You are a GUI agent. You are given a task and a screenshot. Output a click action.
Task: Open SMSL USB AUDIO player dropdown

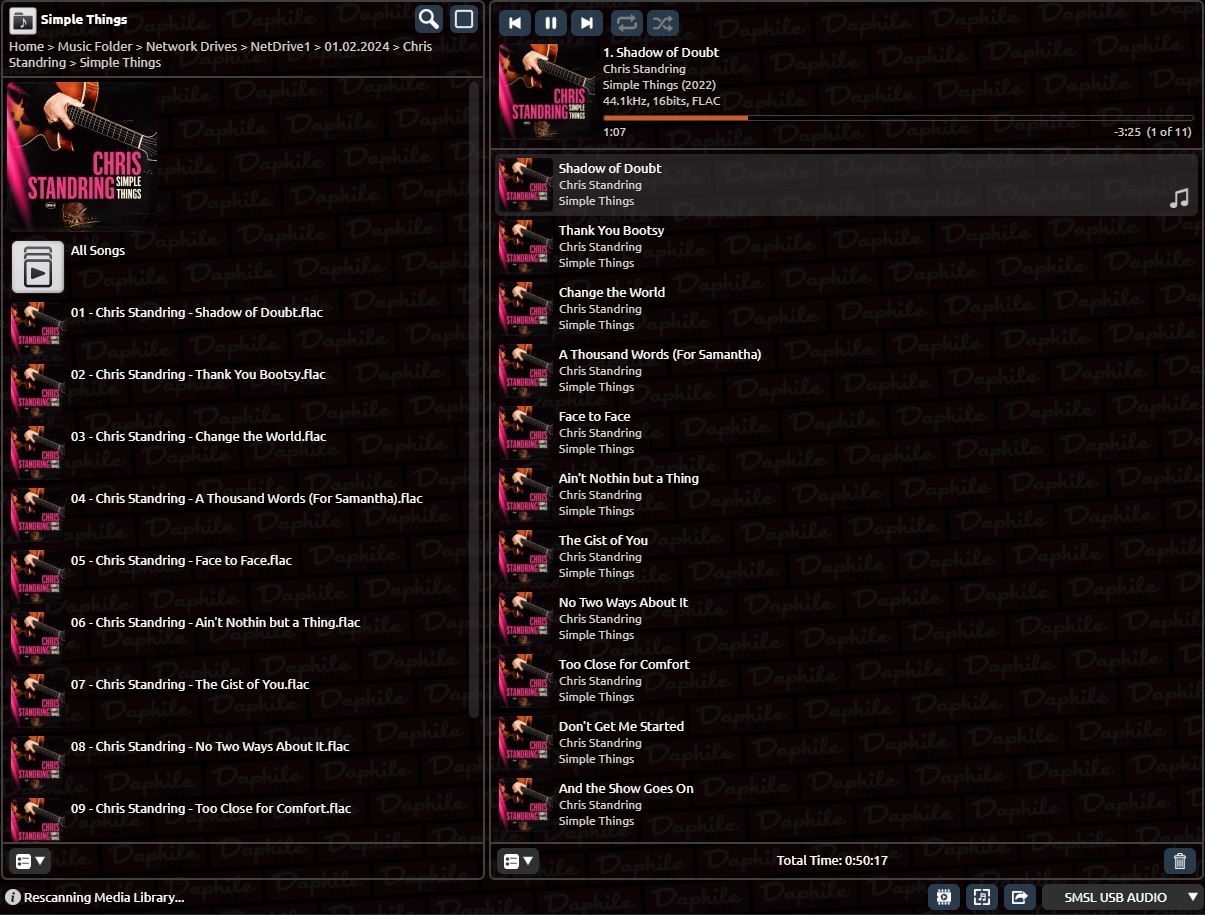click(x=1122, y=897)
